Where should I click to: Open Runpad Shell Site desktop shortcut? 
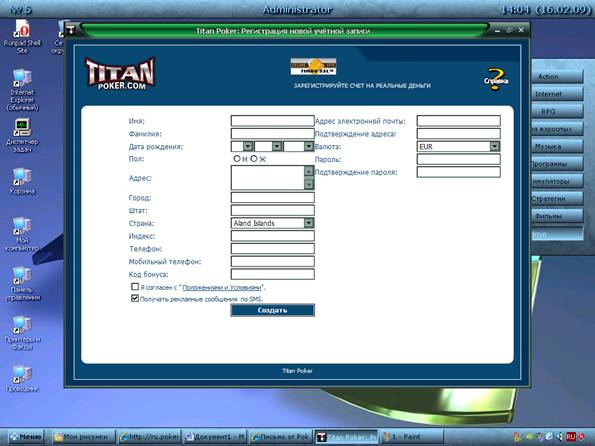point(22,37)
